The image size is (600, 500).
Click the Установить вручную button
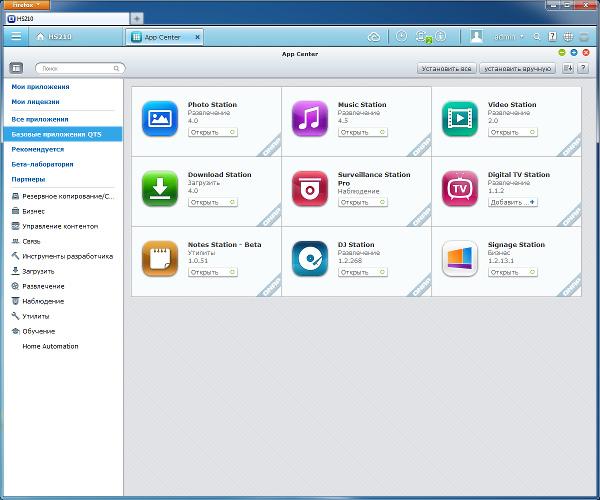(517, 68)
